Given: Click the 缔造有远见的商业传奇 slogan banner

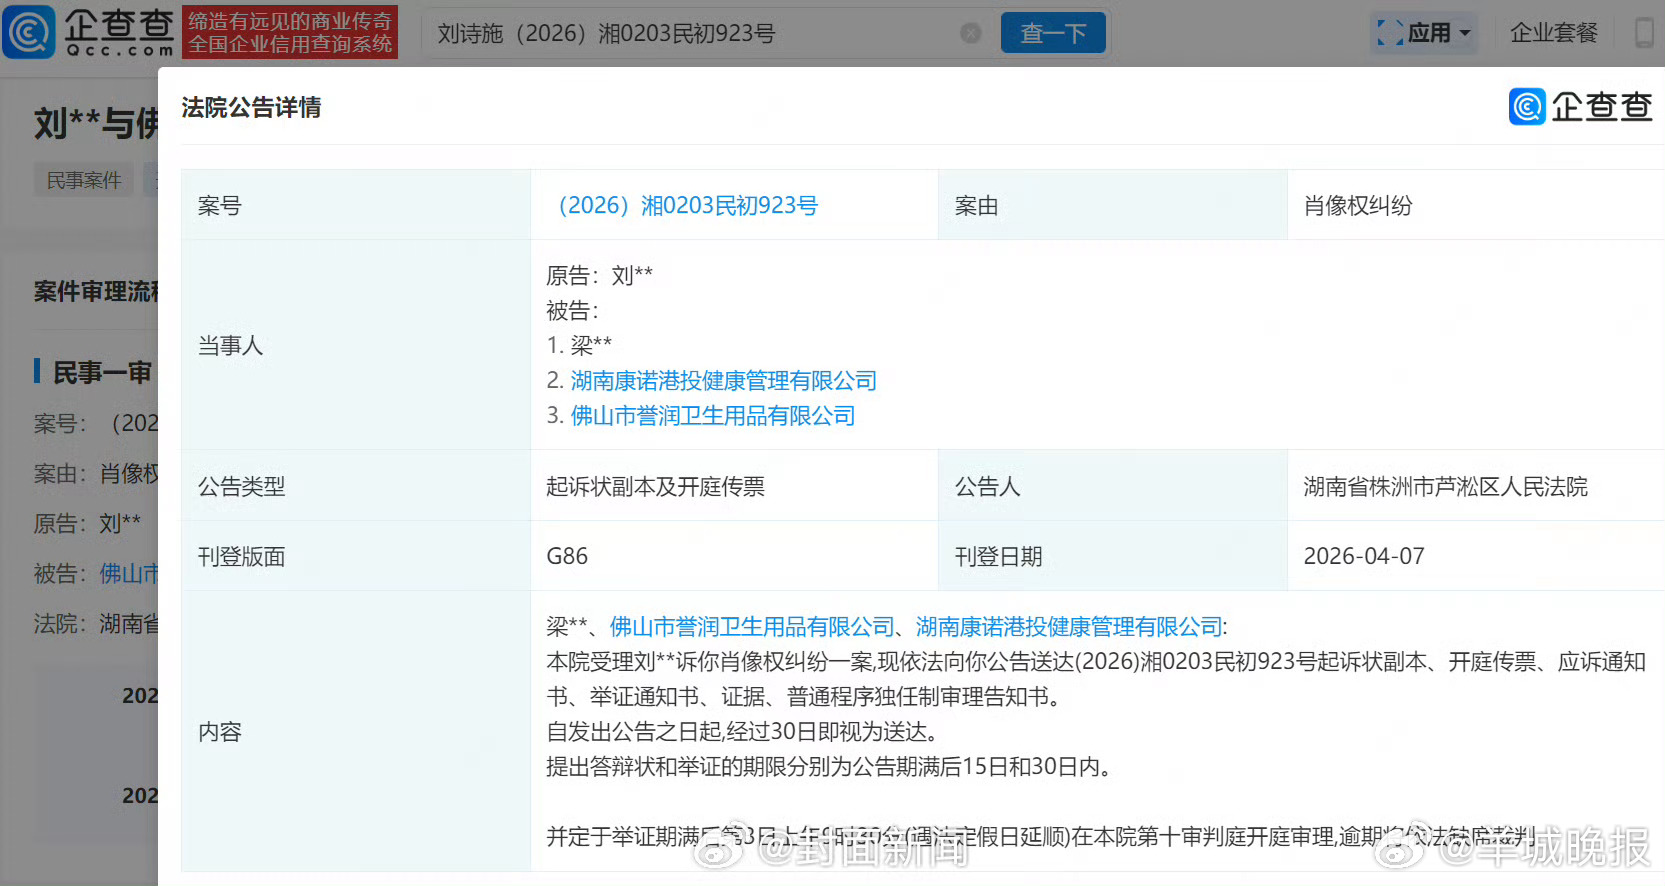Looking at the screenshot, I should (290, 32).
